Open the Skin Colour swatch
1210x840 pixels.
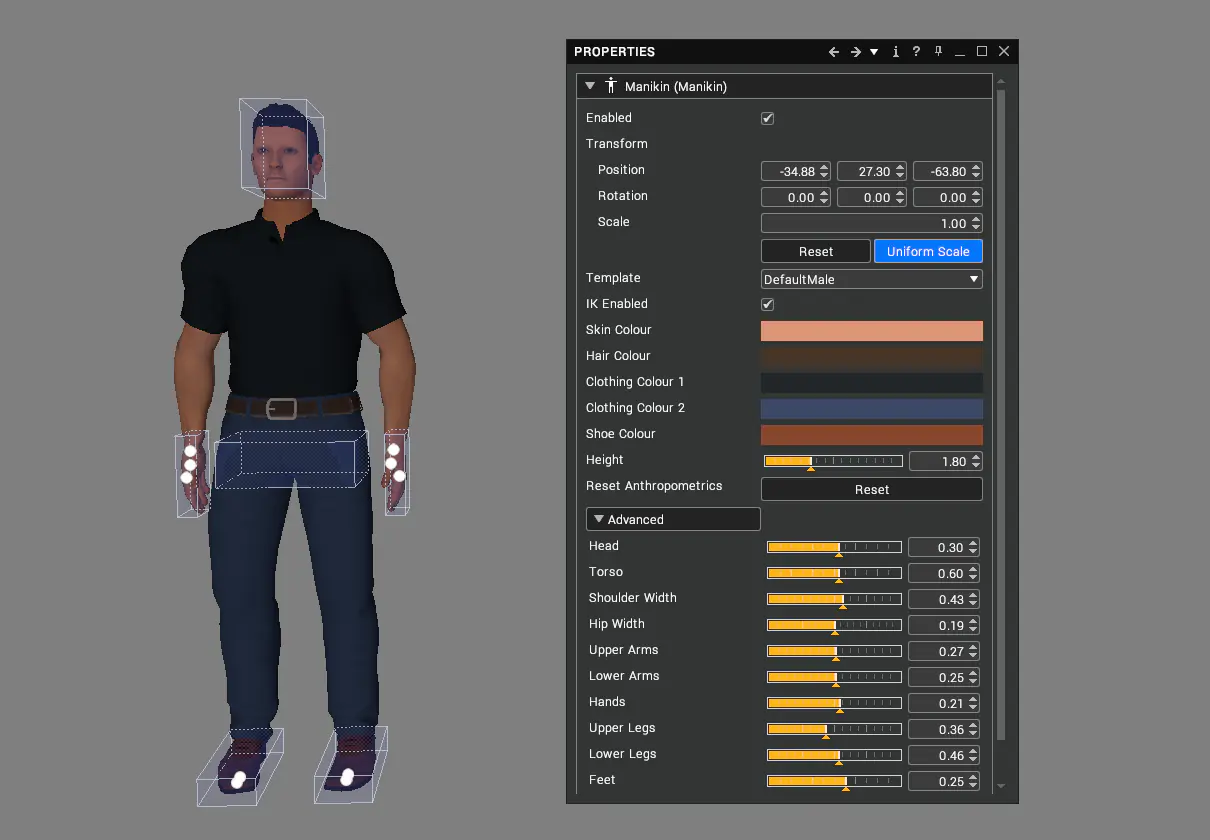872,330
